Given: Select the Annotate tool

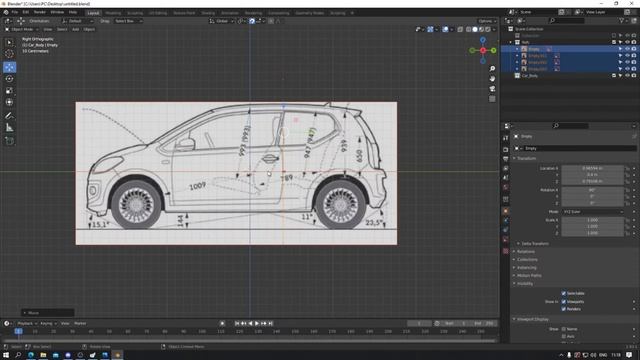Looking at the screenshot, I should tap(9, 116).
